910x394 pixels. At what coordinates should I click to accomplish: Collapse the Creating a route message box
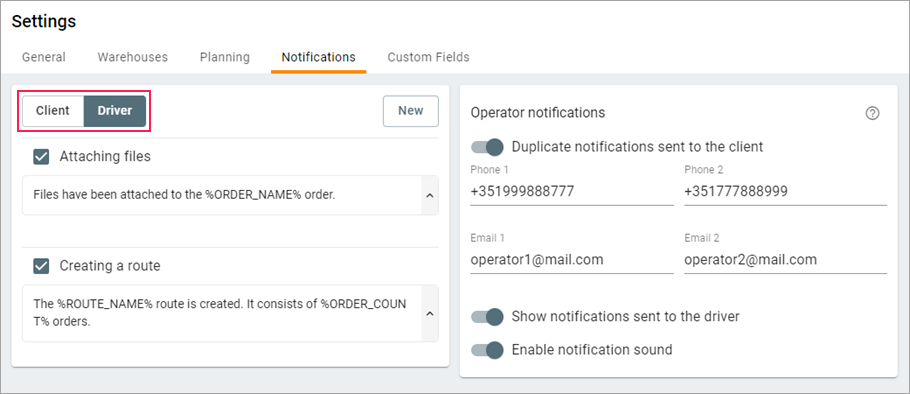tap(429, 313)
